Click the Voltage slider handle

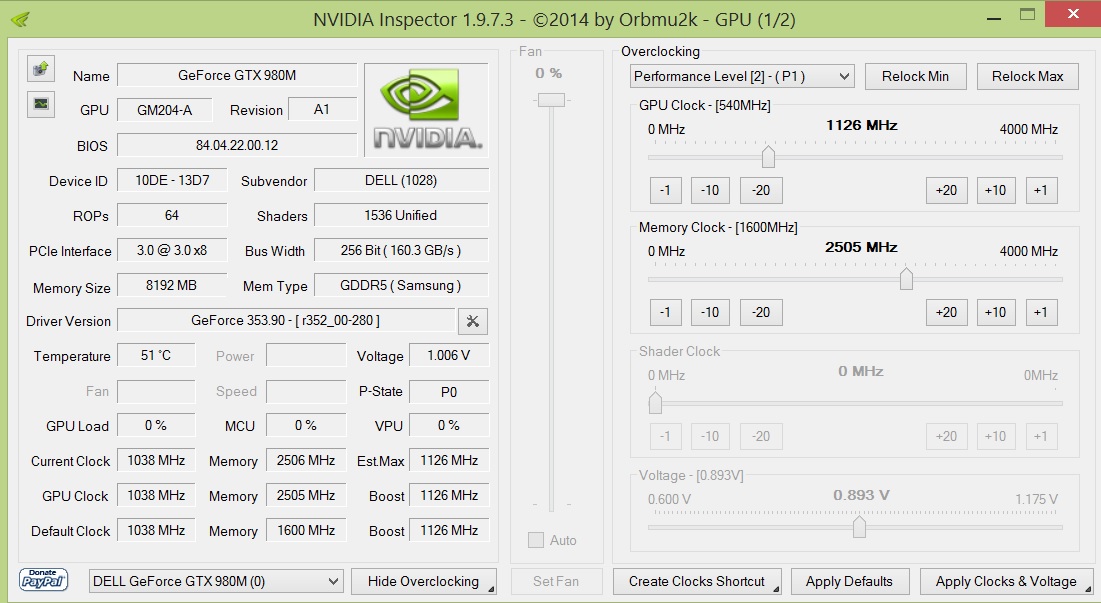coord(859,526)
